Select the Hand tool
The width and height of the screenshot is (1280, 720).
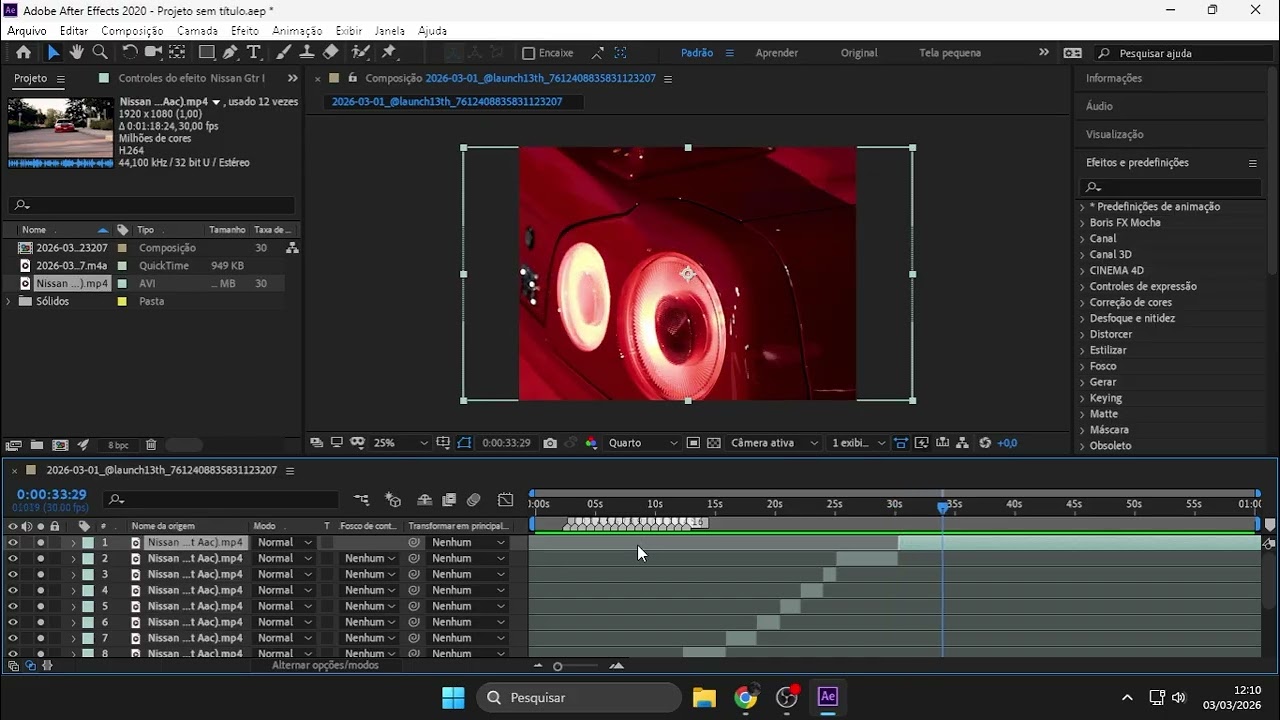coord(76,52)
